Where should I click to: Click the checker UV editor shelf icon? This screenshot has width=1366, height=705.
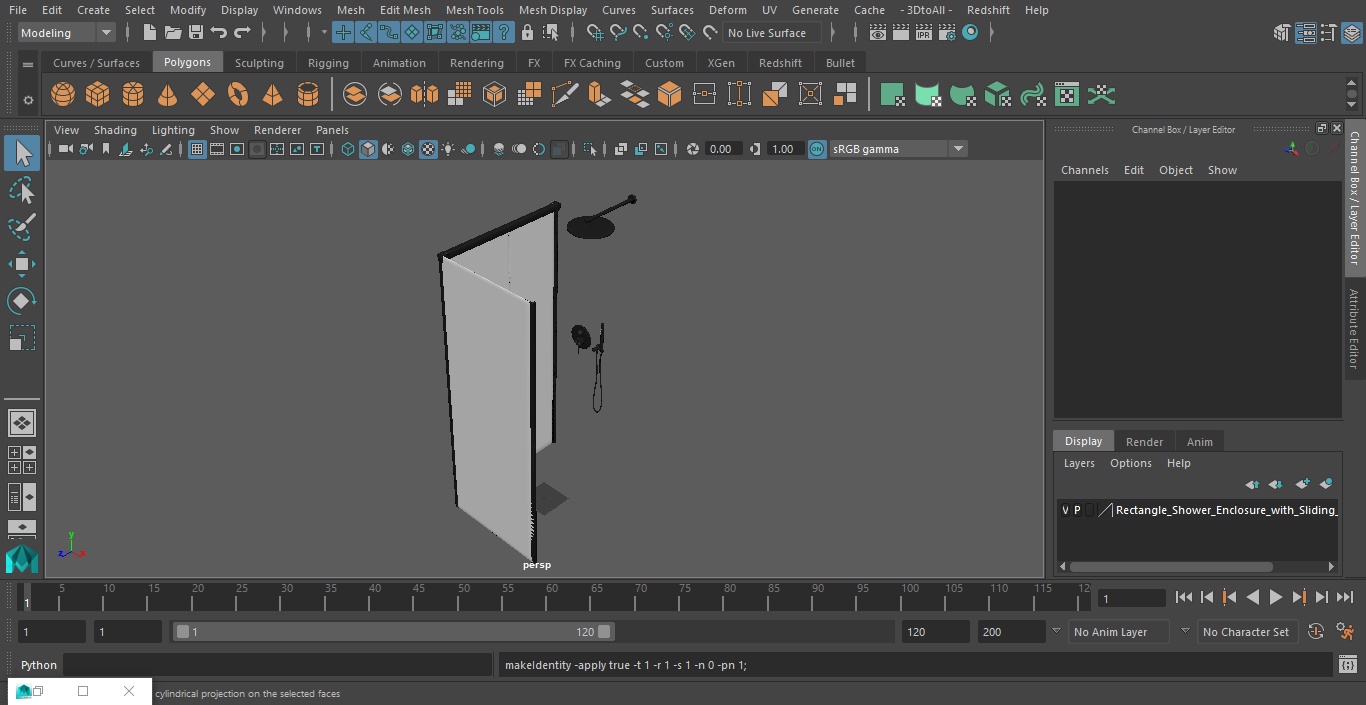[1067, 95]
